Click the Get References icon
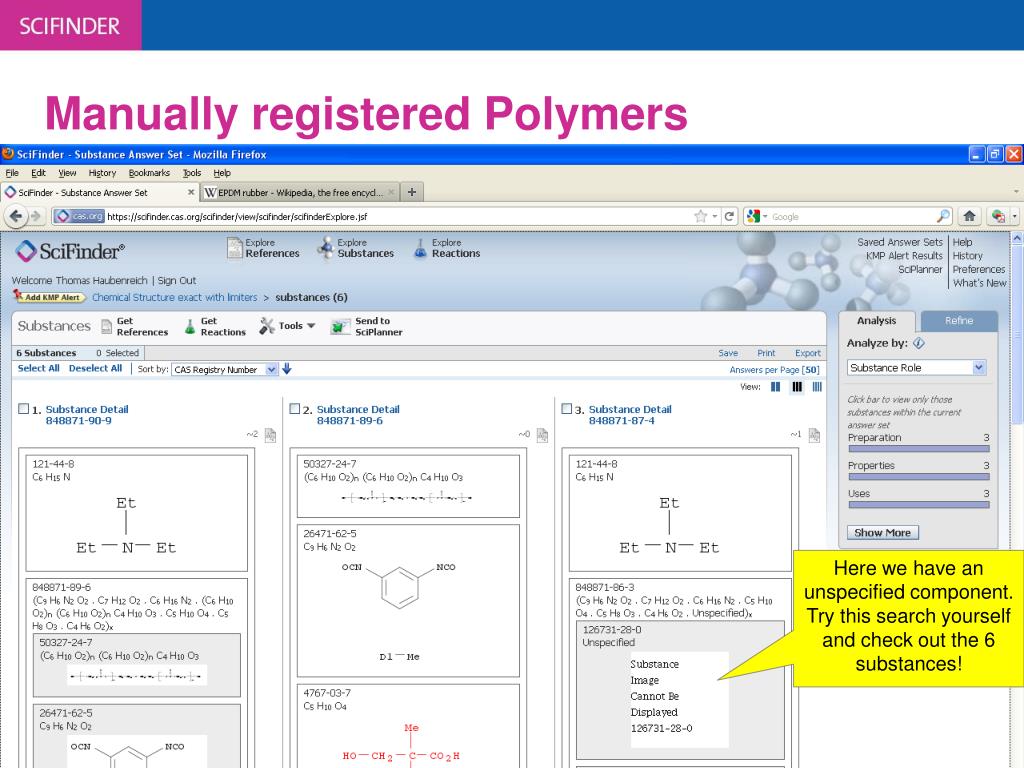1024x768 pixels. point(108,326)
